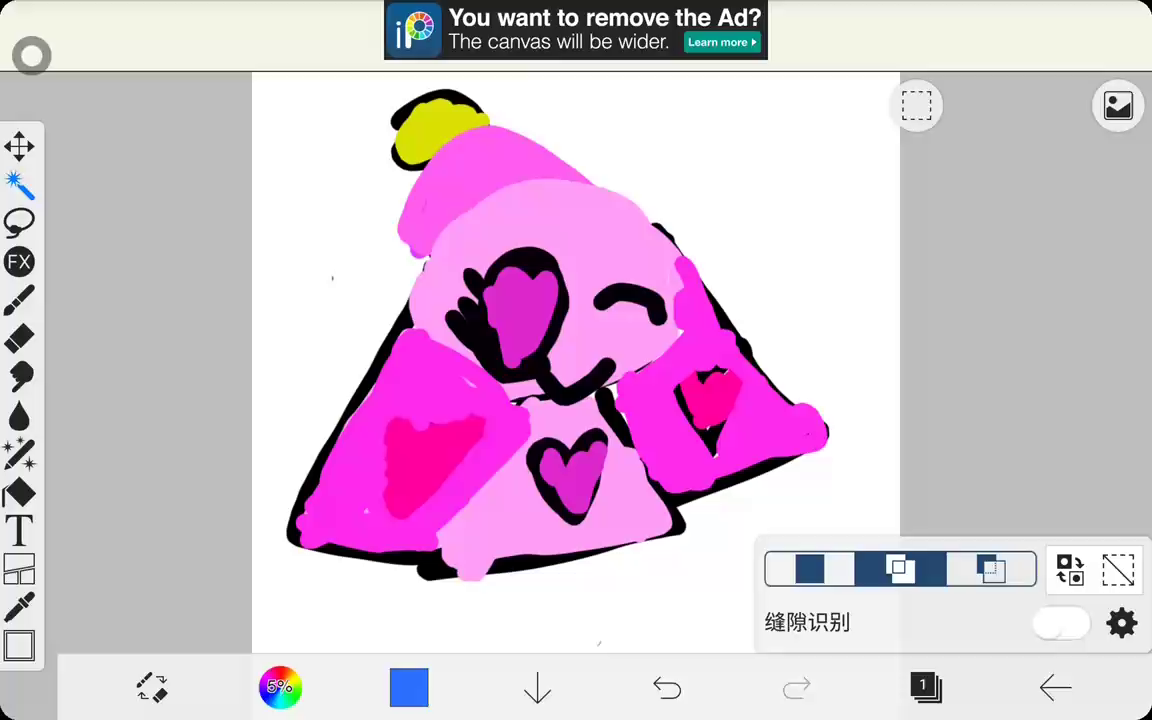Open the blue current color swatch
Viewport: 1152px width, 720px height.
click(x=409, y=687)
